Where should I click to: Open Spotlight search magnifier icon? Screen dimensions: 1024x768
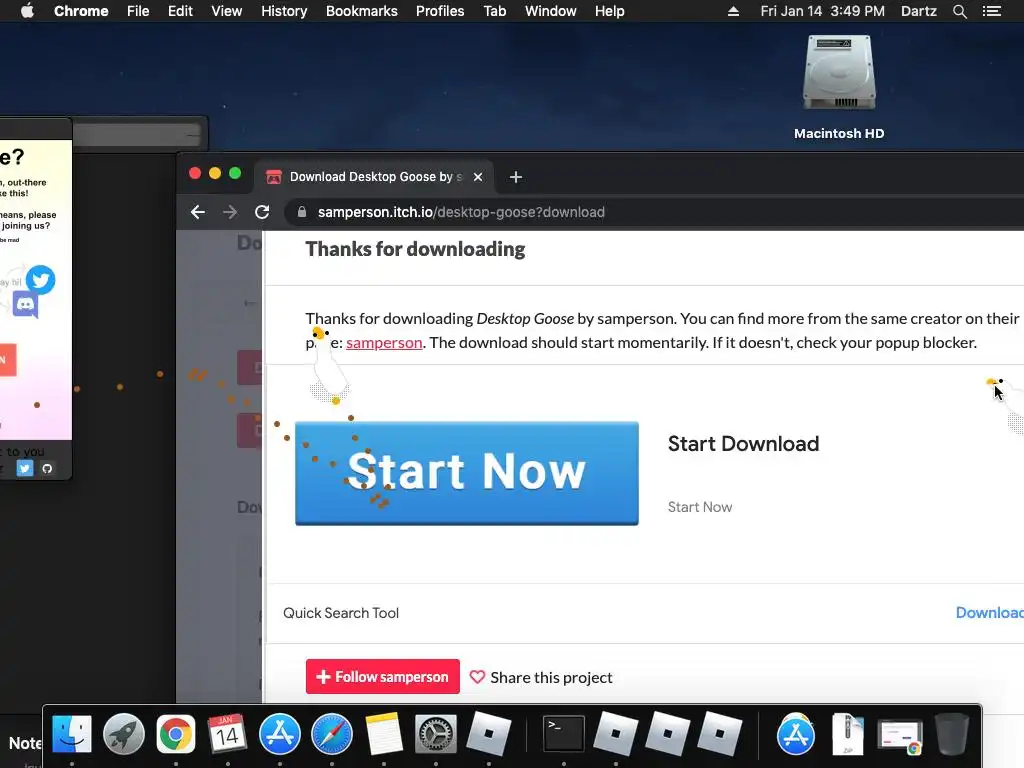pyautogui.click(x=959, y=11)
